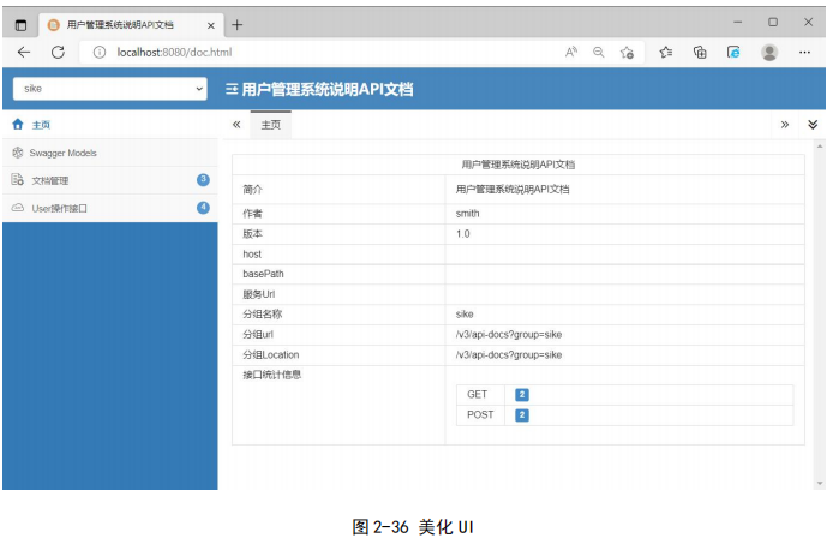Reload the page with the refresh icon
Screen dimensions: 839x550
click(58, 52)
